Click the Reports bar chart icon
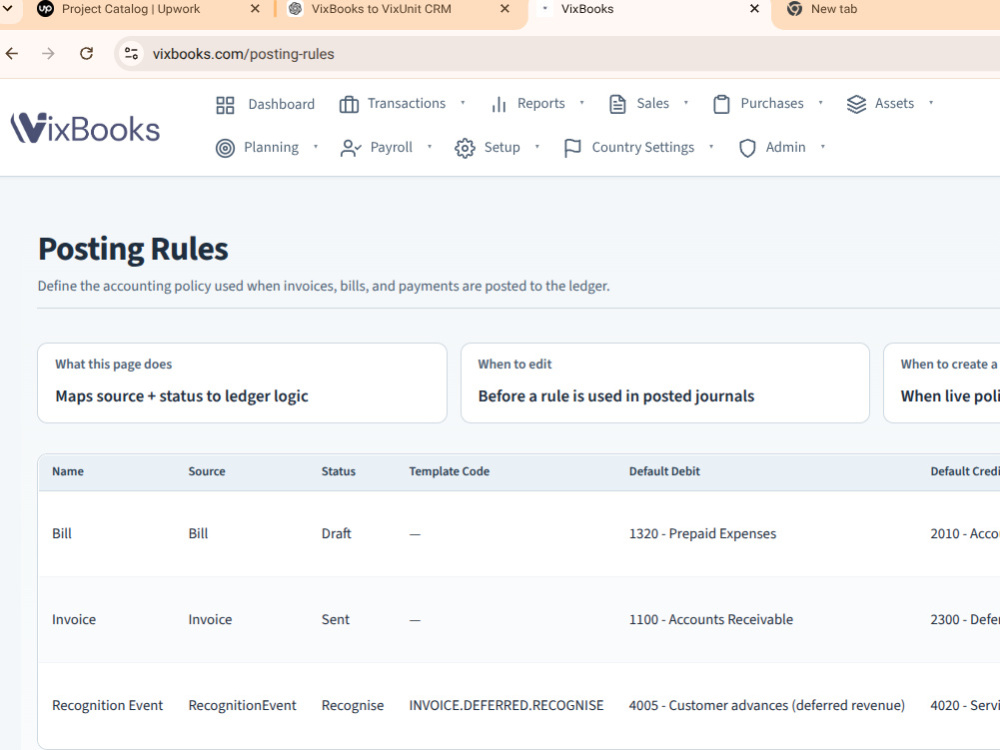The width and height of the screenshot is (1000, 750). [x=499, y=104]
